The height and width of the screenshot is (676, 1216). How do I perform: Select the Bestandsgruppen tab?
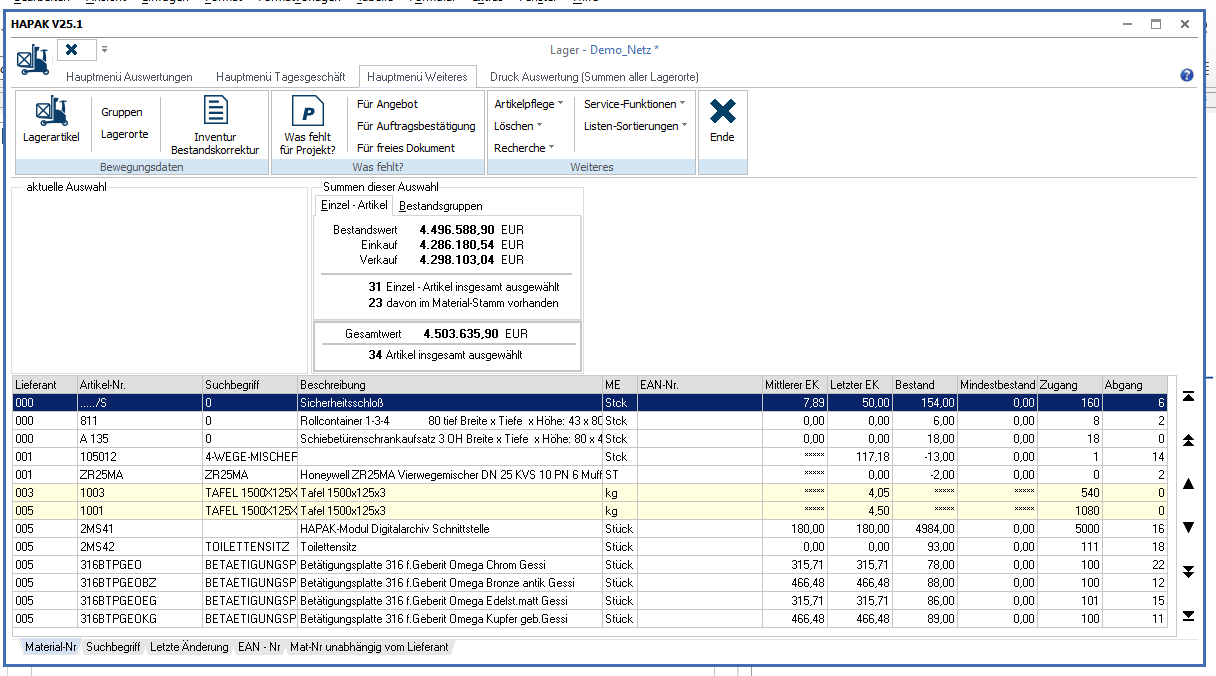tap(440, 206)
